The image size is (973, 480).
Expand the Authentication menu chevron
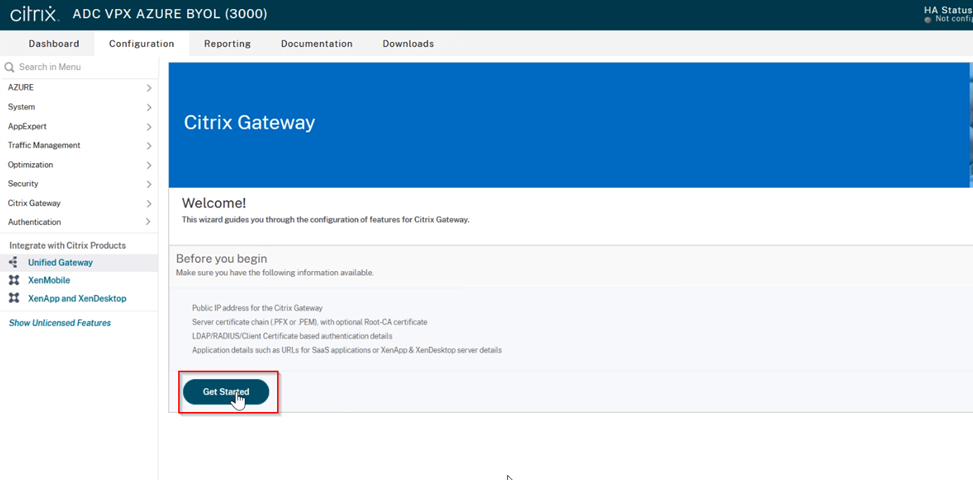149,222
